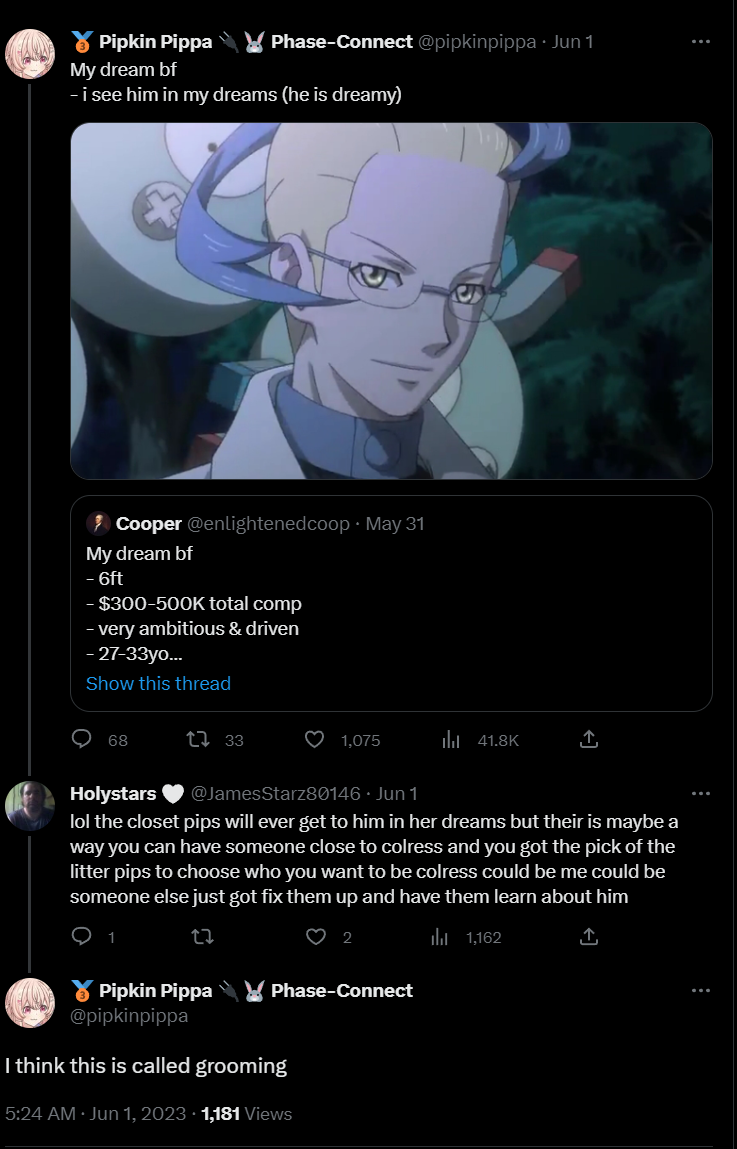Open the Colress anime image

[x=391, y=300]
